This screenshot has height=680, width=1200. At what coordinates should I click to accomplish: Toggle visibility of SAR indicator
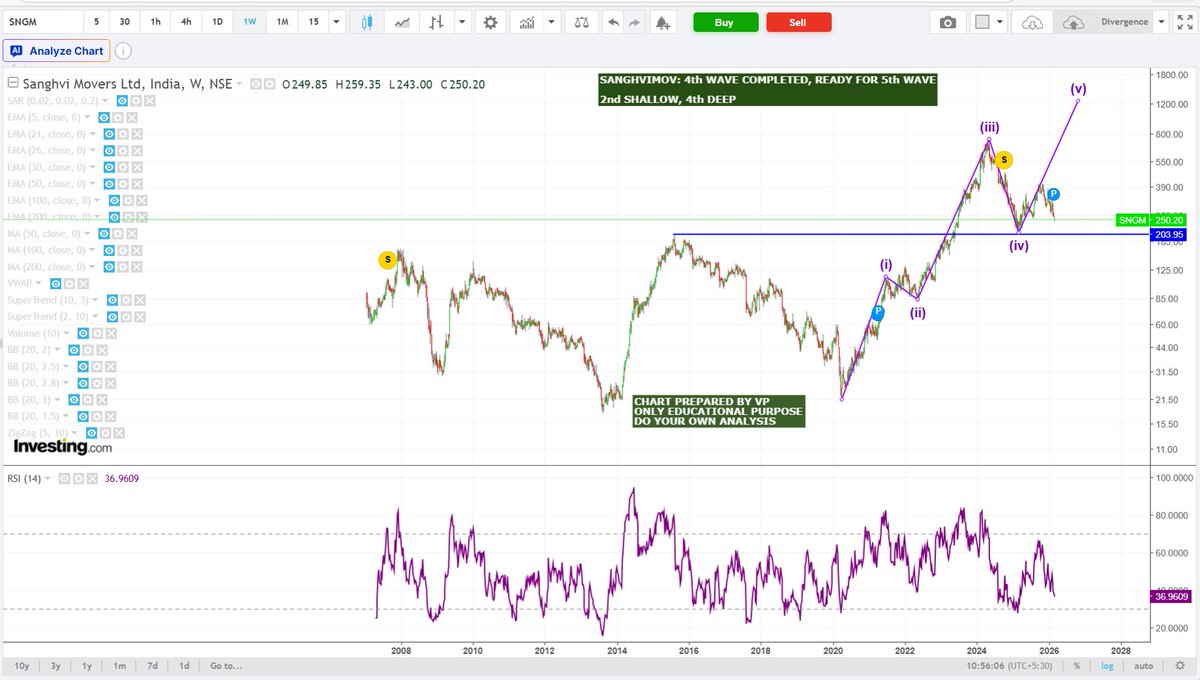123,101
